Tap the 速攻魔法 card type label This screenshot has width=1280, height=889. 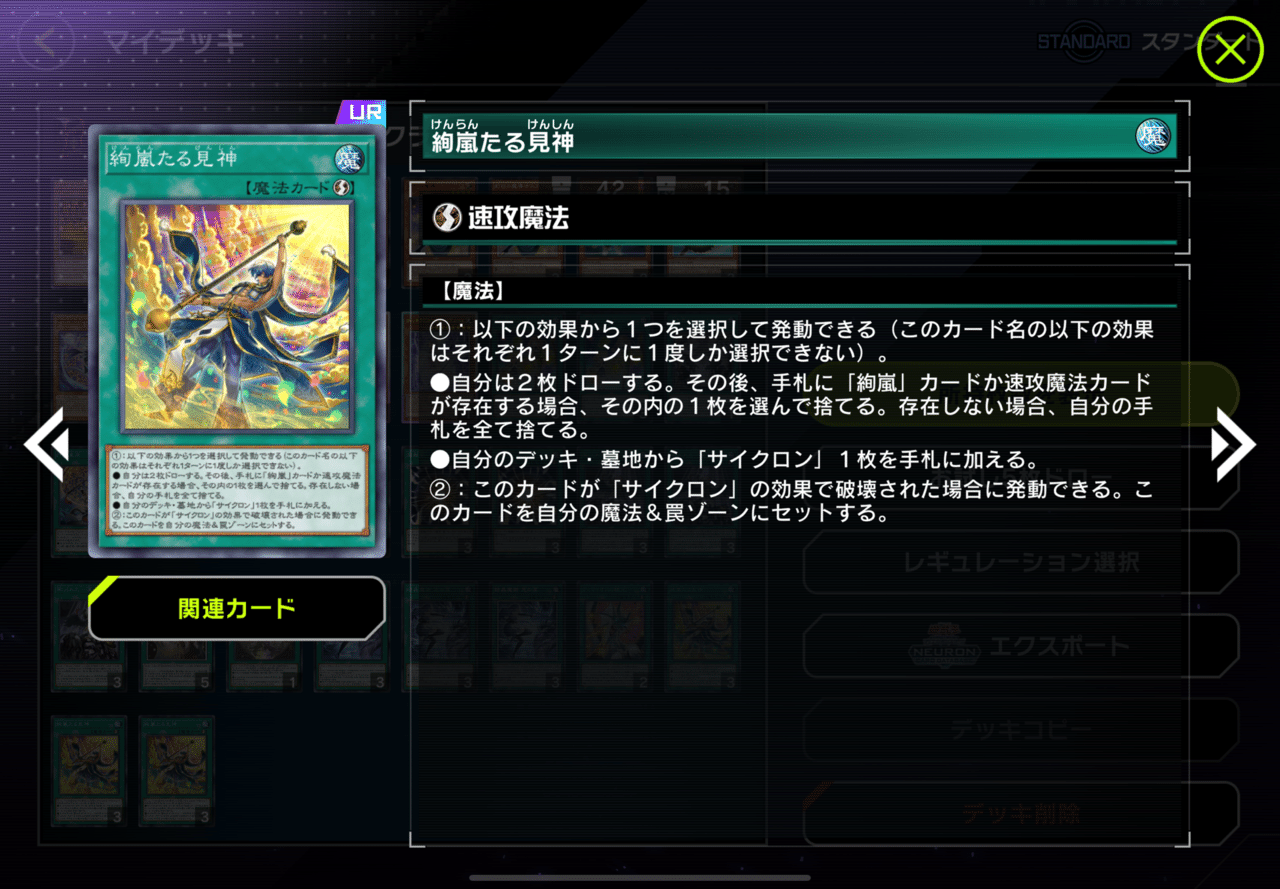[518, 218]
